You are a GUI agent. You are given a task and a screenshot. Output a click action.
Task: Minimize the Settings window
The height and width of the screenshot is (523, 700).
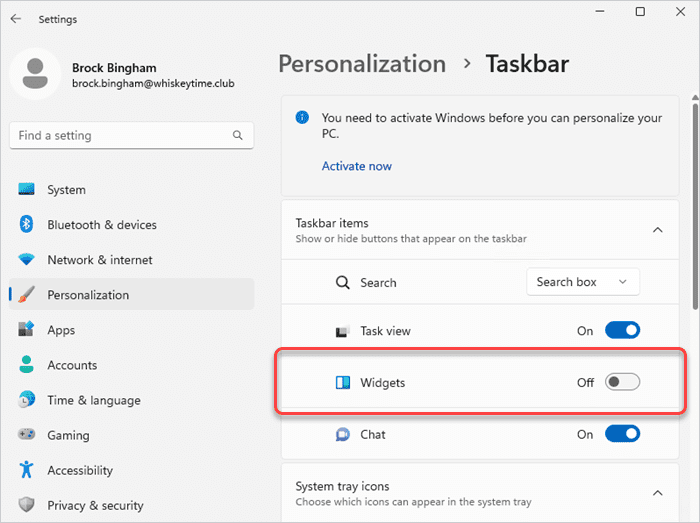pos(600,12)
